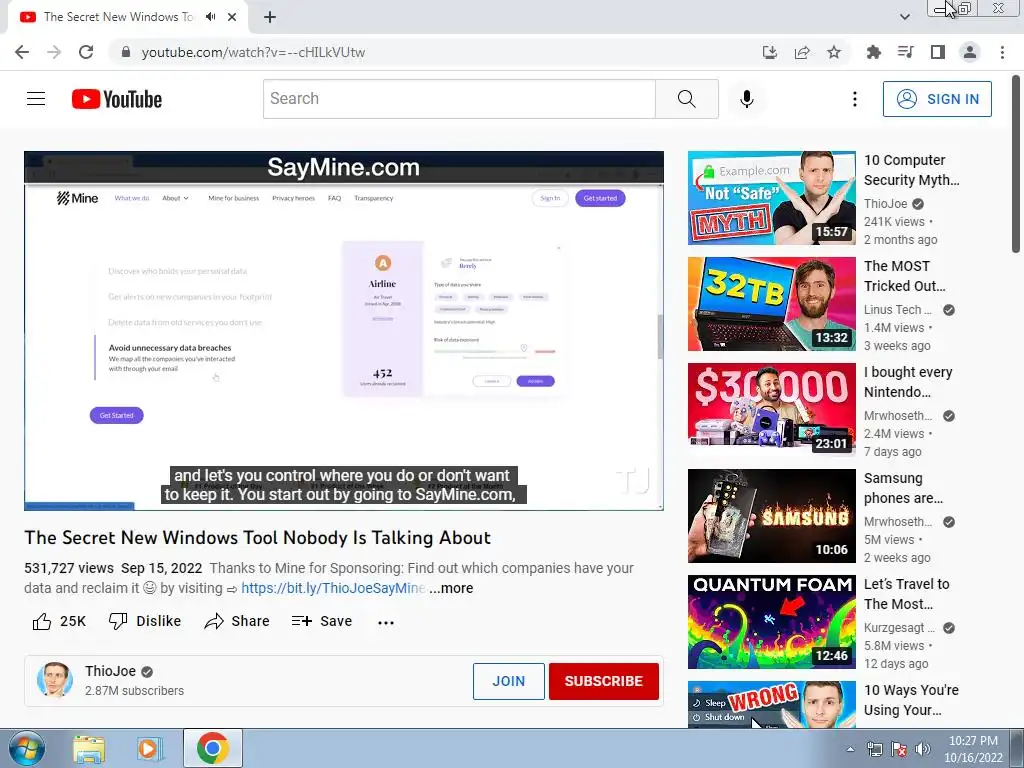This screenshot has width=1024, height=768.
Task: Switch to Chrome on the taskbar
Action: coord(213,748)
